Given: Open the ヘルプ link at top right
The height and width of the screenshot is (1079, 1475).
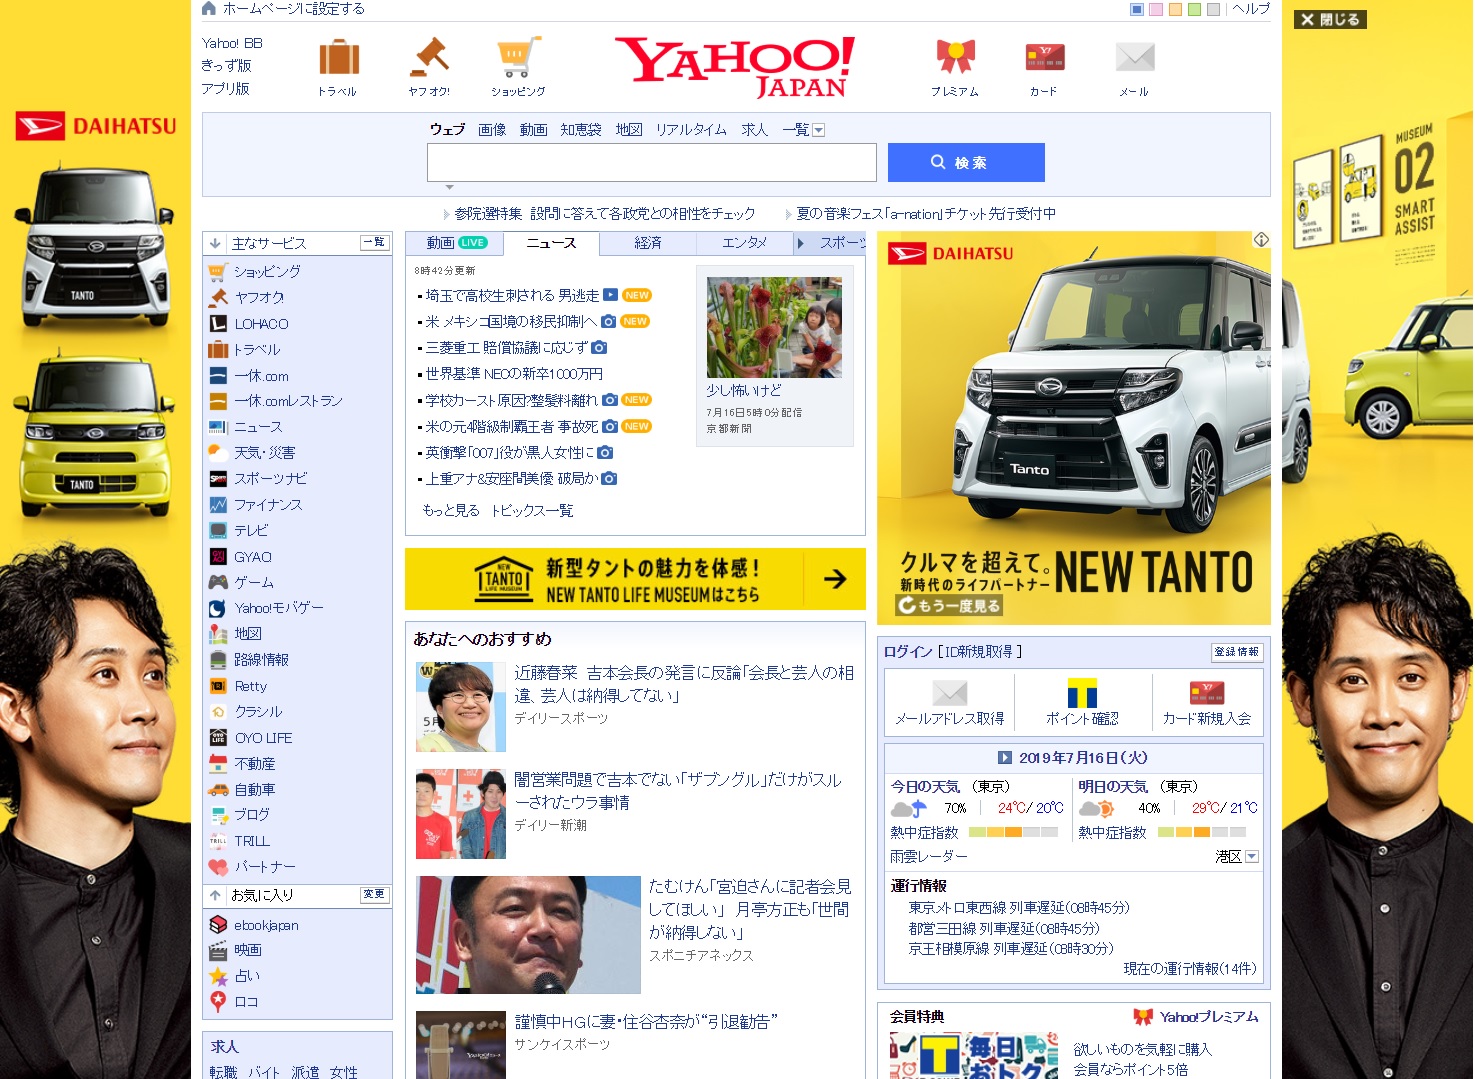Looking at the screenshot, I should (x=1251, y=9).
